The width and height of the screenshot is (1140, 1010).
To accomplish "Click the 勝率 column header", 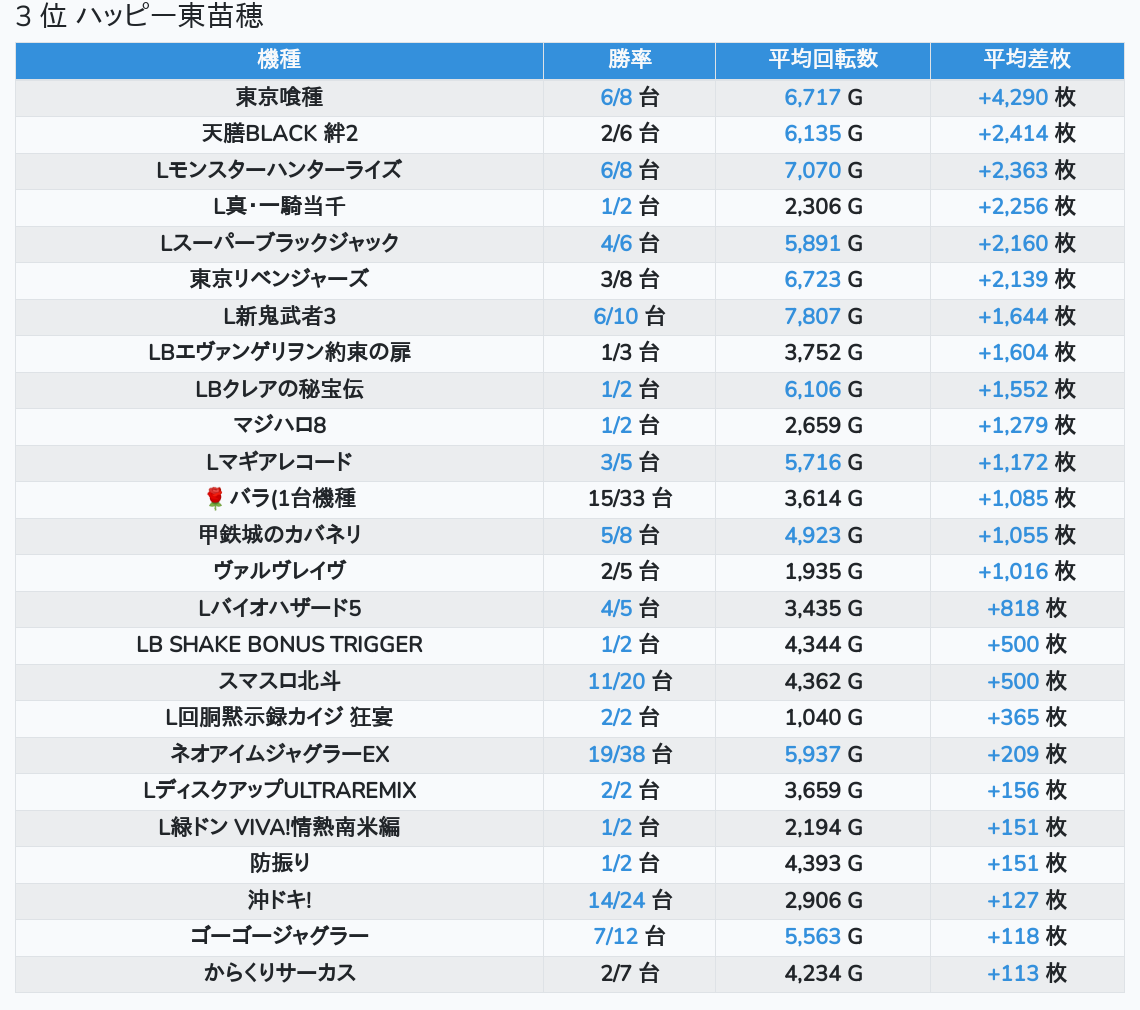I will click(x=629, y=59).
